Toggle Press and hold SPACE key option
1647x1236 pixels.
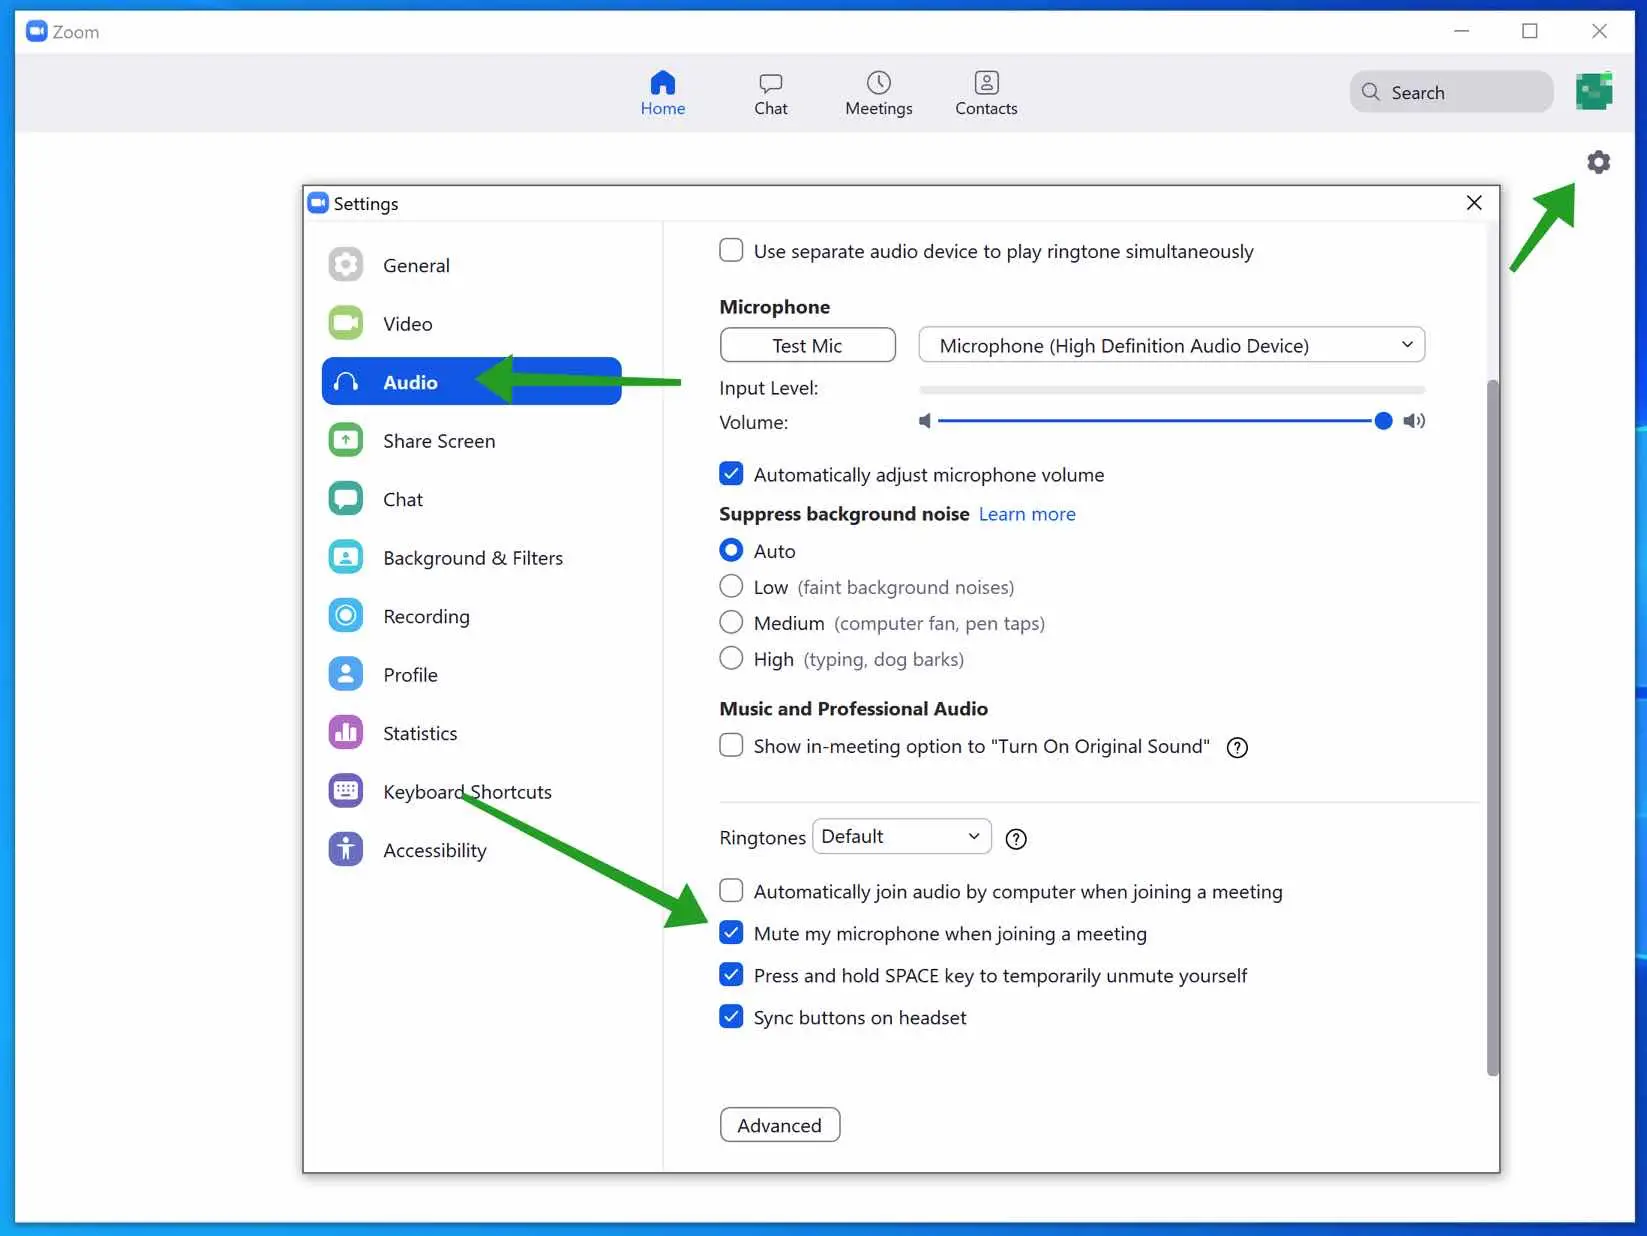point(731,974)
